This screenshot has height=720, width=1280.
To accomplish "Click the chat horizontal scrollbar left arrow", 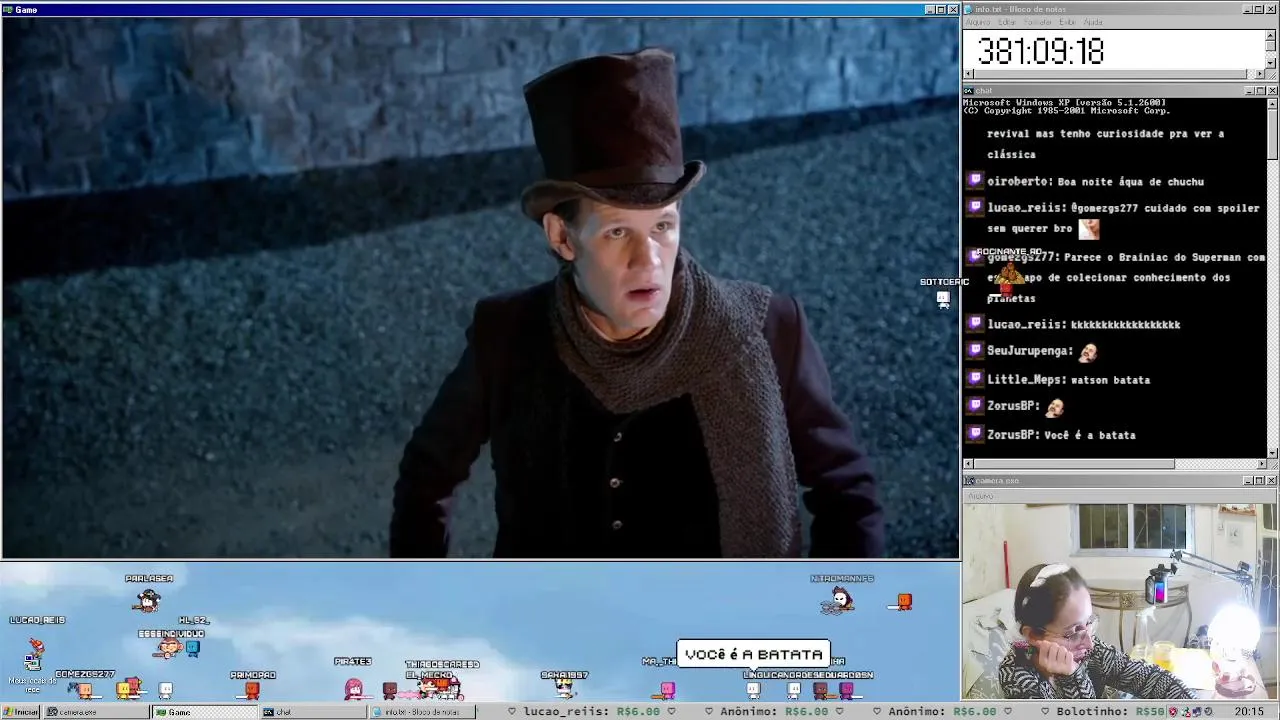I will (x=968, y=464).
